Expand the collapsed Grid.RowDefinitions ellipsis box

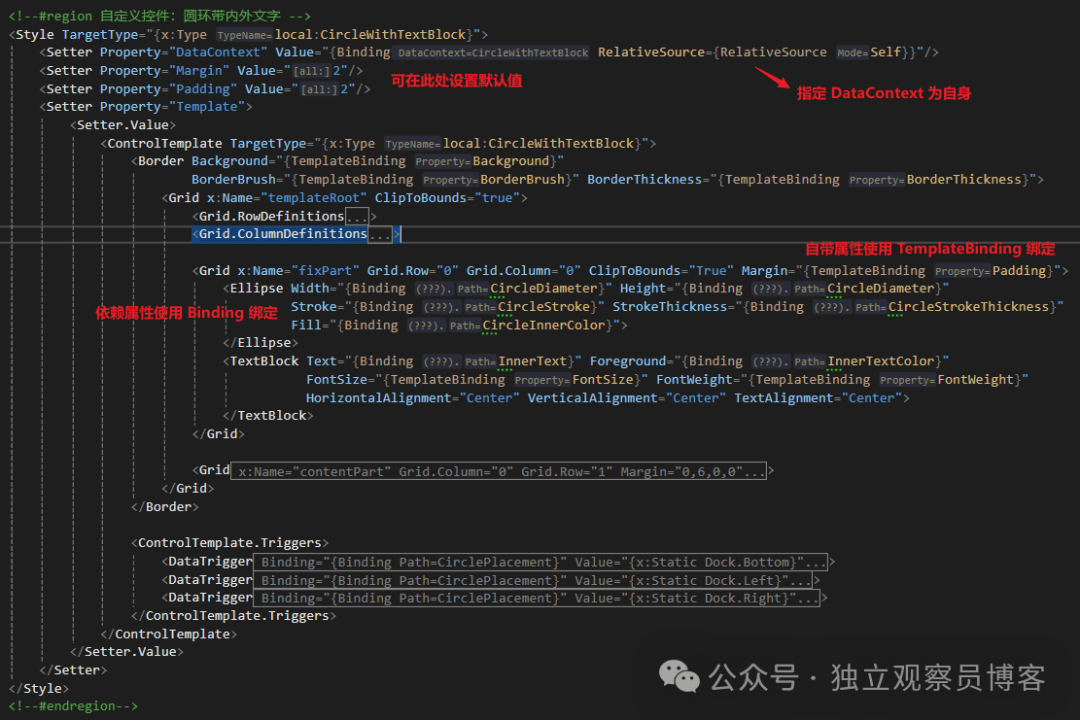point(356,216)
